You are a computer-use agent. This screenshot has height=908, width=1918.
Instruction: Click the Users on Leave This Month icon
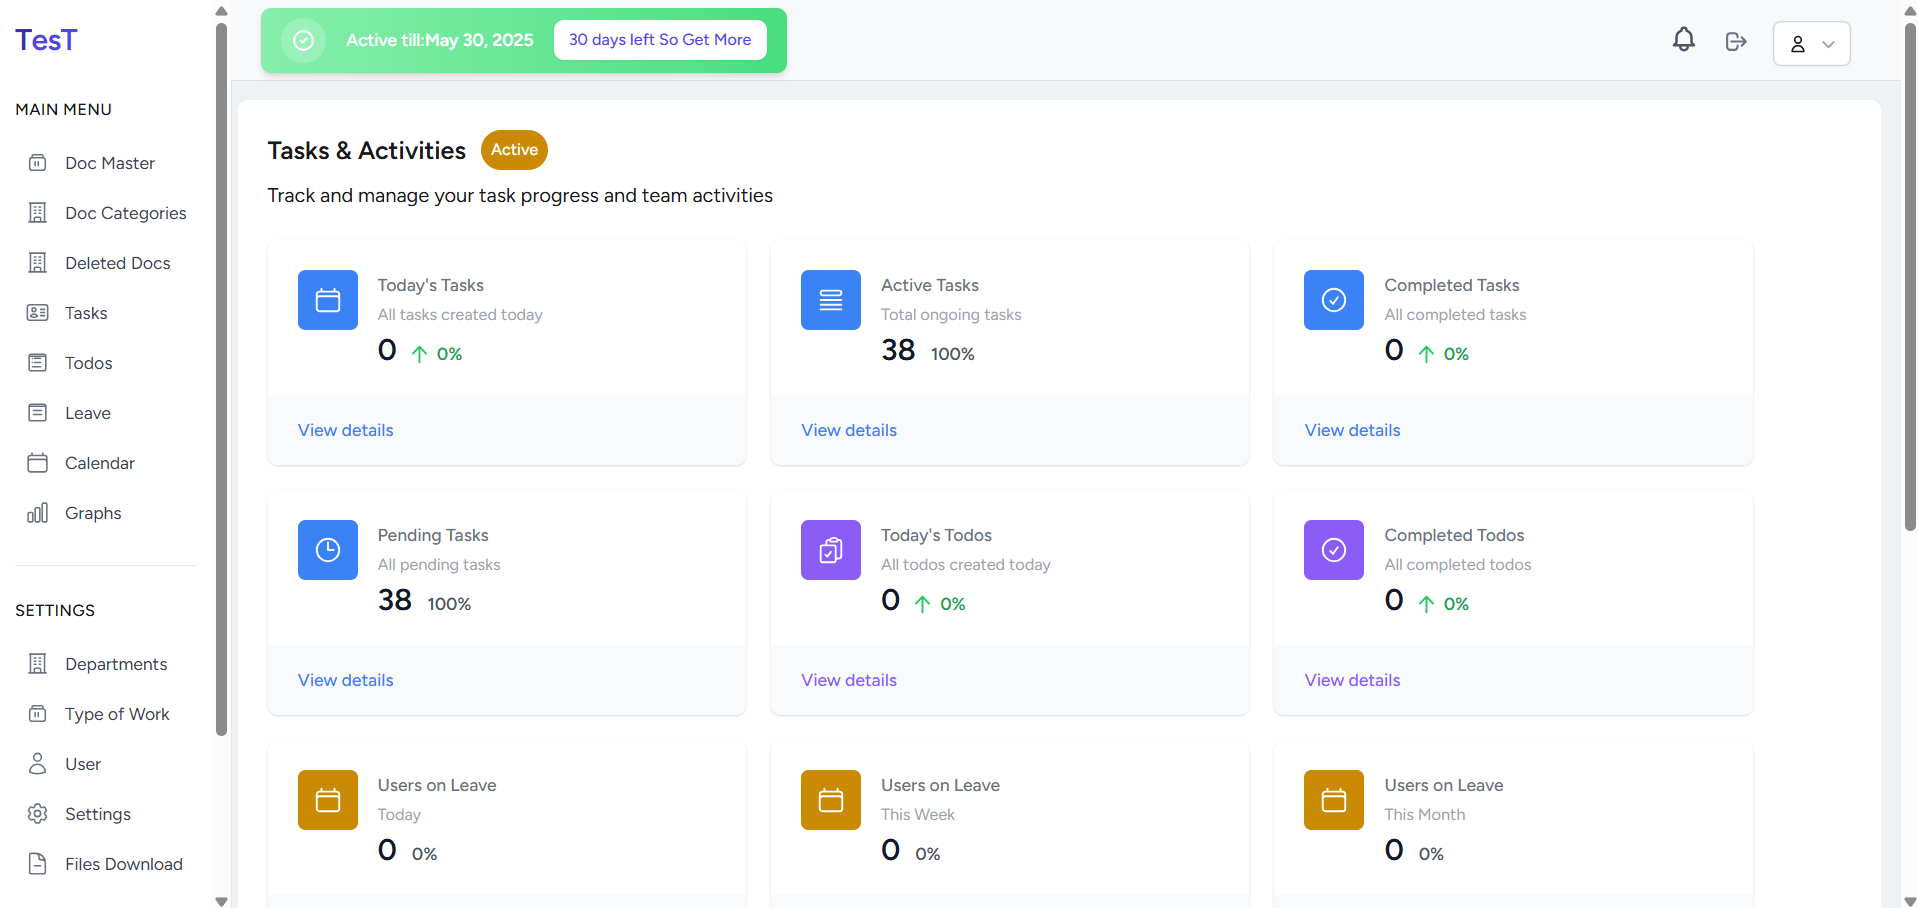pos(1334,800)
